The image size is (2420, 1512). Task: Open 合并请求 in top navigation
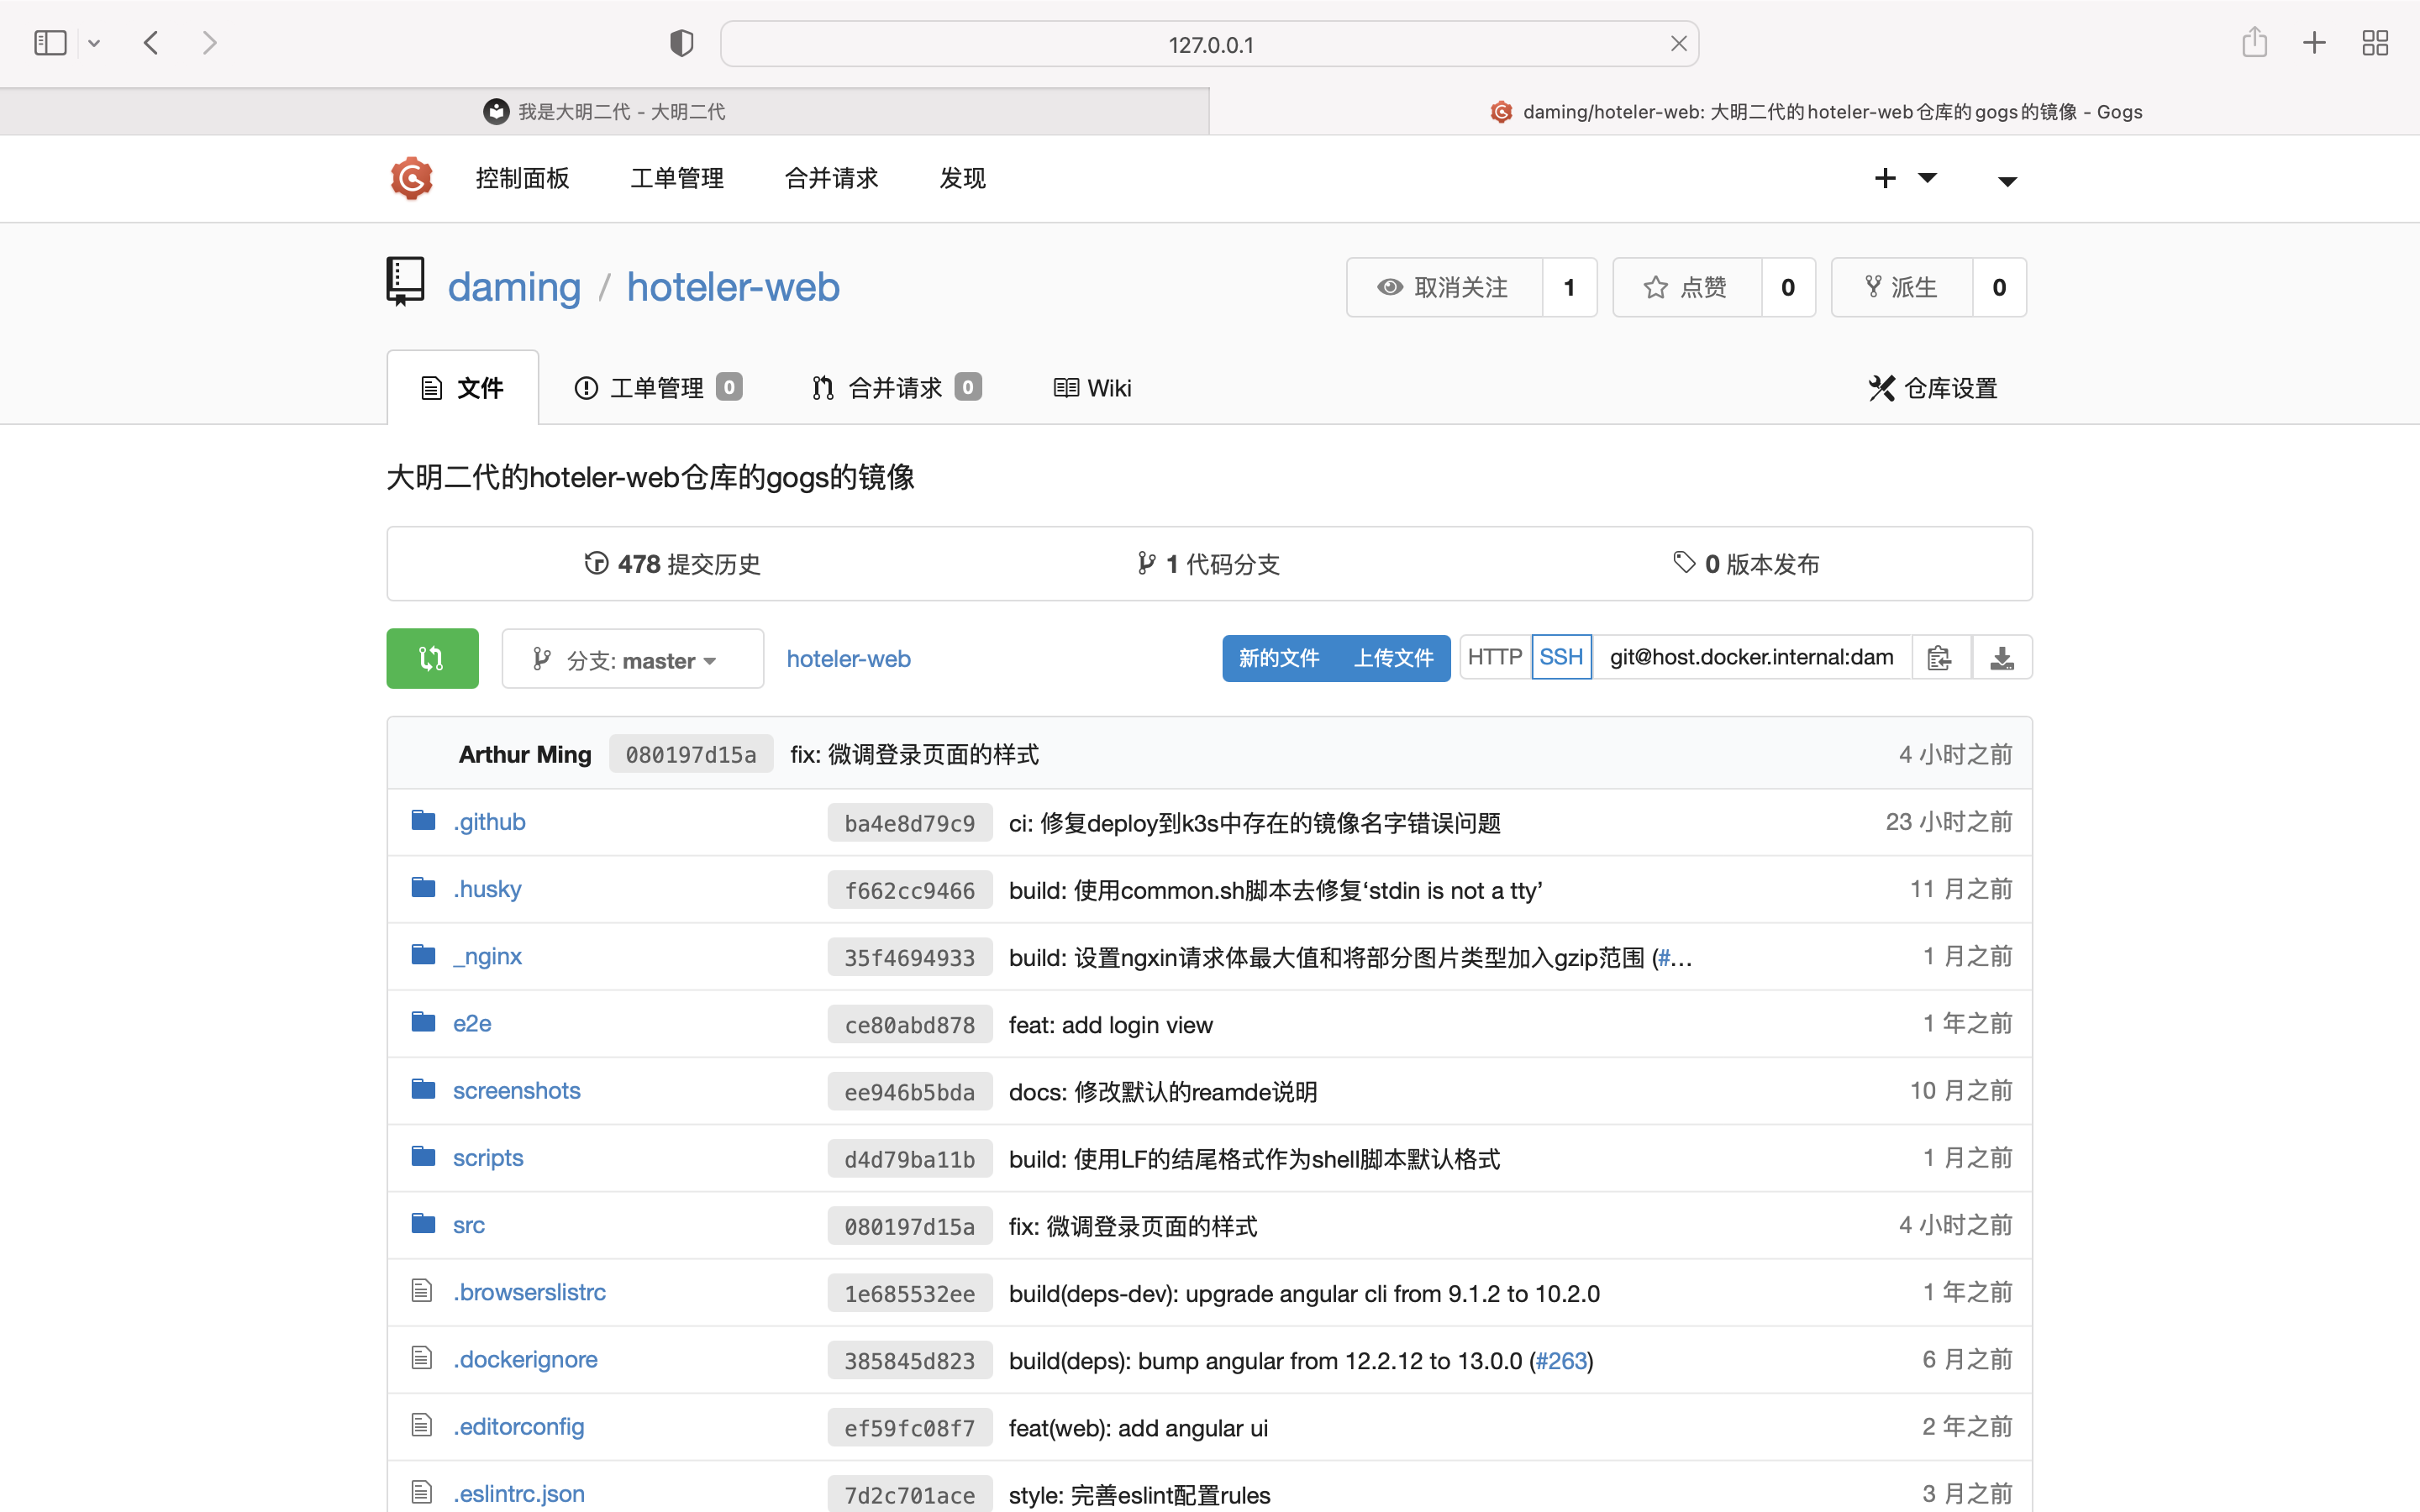click(831, 179)
